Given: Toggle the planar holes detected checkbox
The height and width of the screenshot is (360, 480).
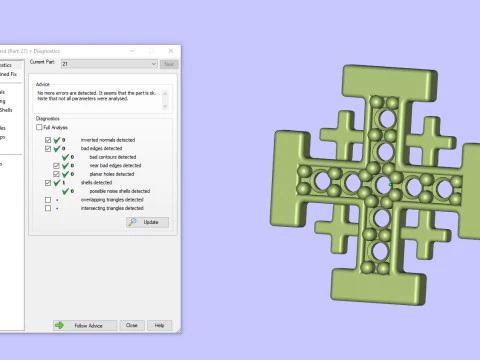Looking at the screenshot, I should pos(56,174).
